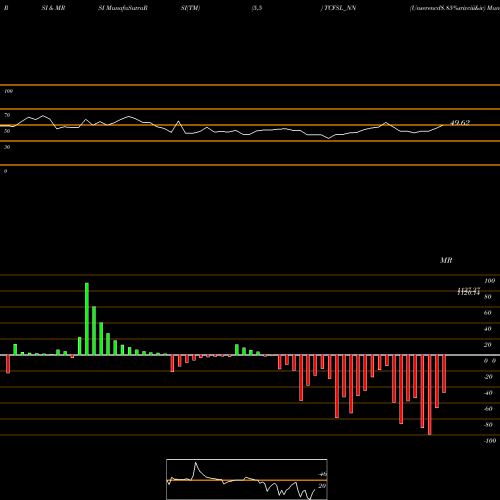The width and height of the screenshot is (500, 500).
Task: Click the tallest green MR bar
Action: pos(87,319)
